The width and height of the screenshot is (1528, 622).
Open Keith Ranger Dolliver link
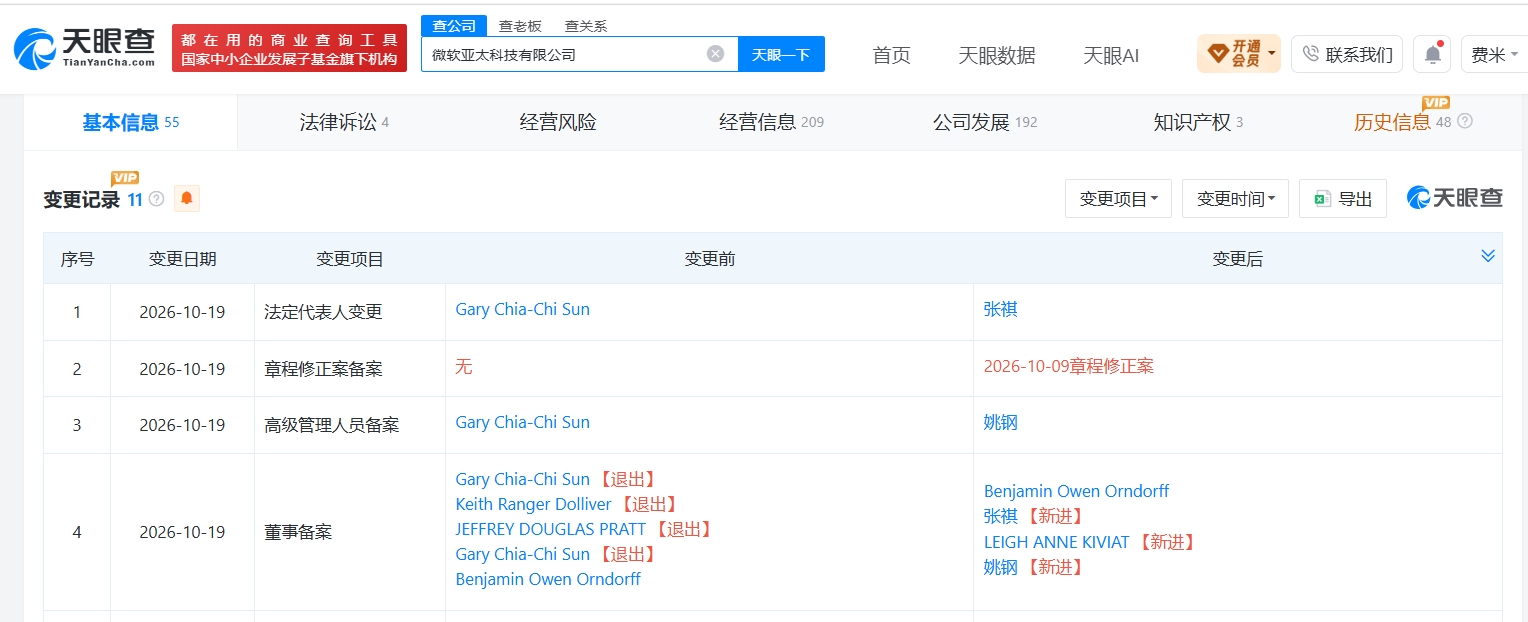pos(533,504)
